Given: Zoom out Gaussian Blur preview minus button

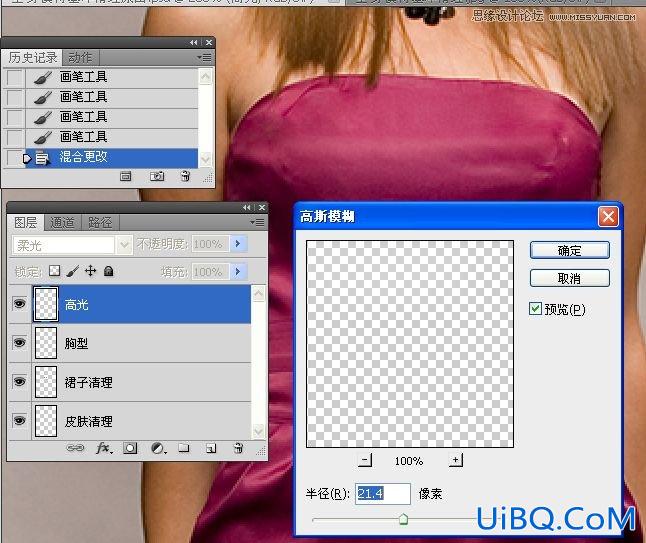Looking at the screenshot, I should click(x=365, y=460).
